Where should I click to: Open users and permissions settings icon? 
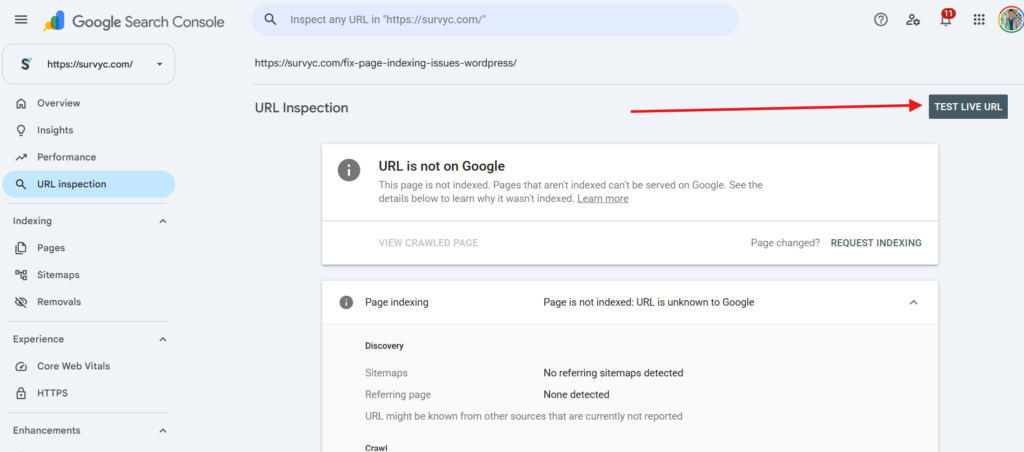(913, 20)
